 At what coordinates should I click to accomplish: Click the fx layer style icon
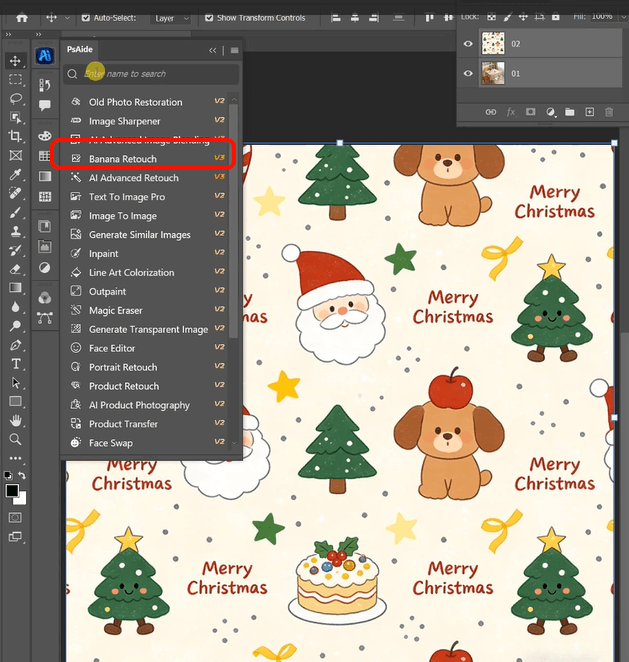point(511,112)
